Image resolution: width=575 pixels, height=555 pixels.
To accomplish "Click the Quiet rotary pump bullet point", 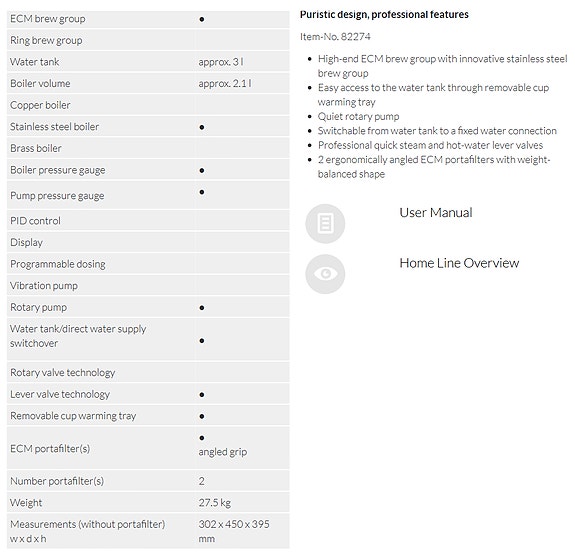I will [358, 117].
